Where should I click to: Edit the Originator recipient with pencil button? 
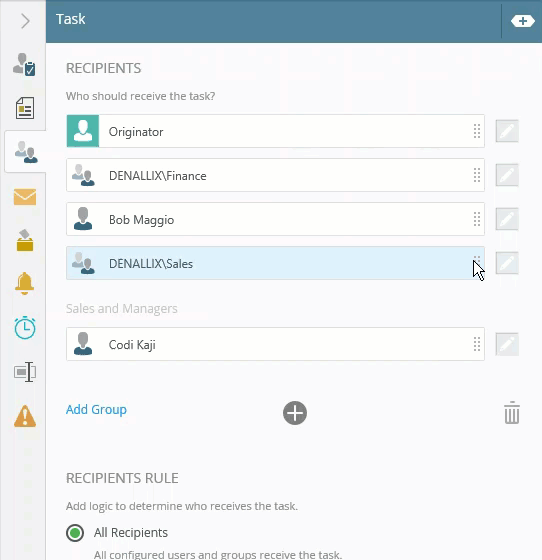507,131
